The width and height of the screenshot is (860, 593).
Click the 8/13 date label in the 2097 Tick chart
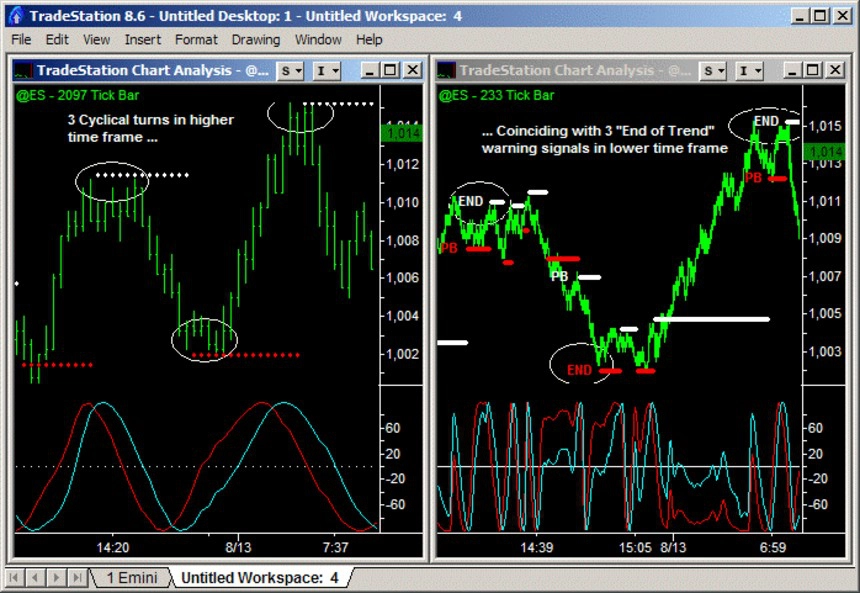point(238,547)
